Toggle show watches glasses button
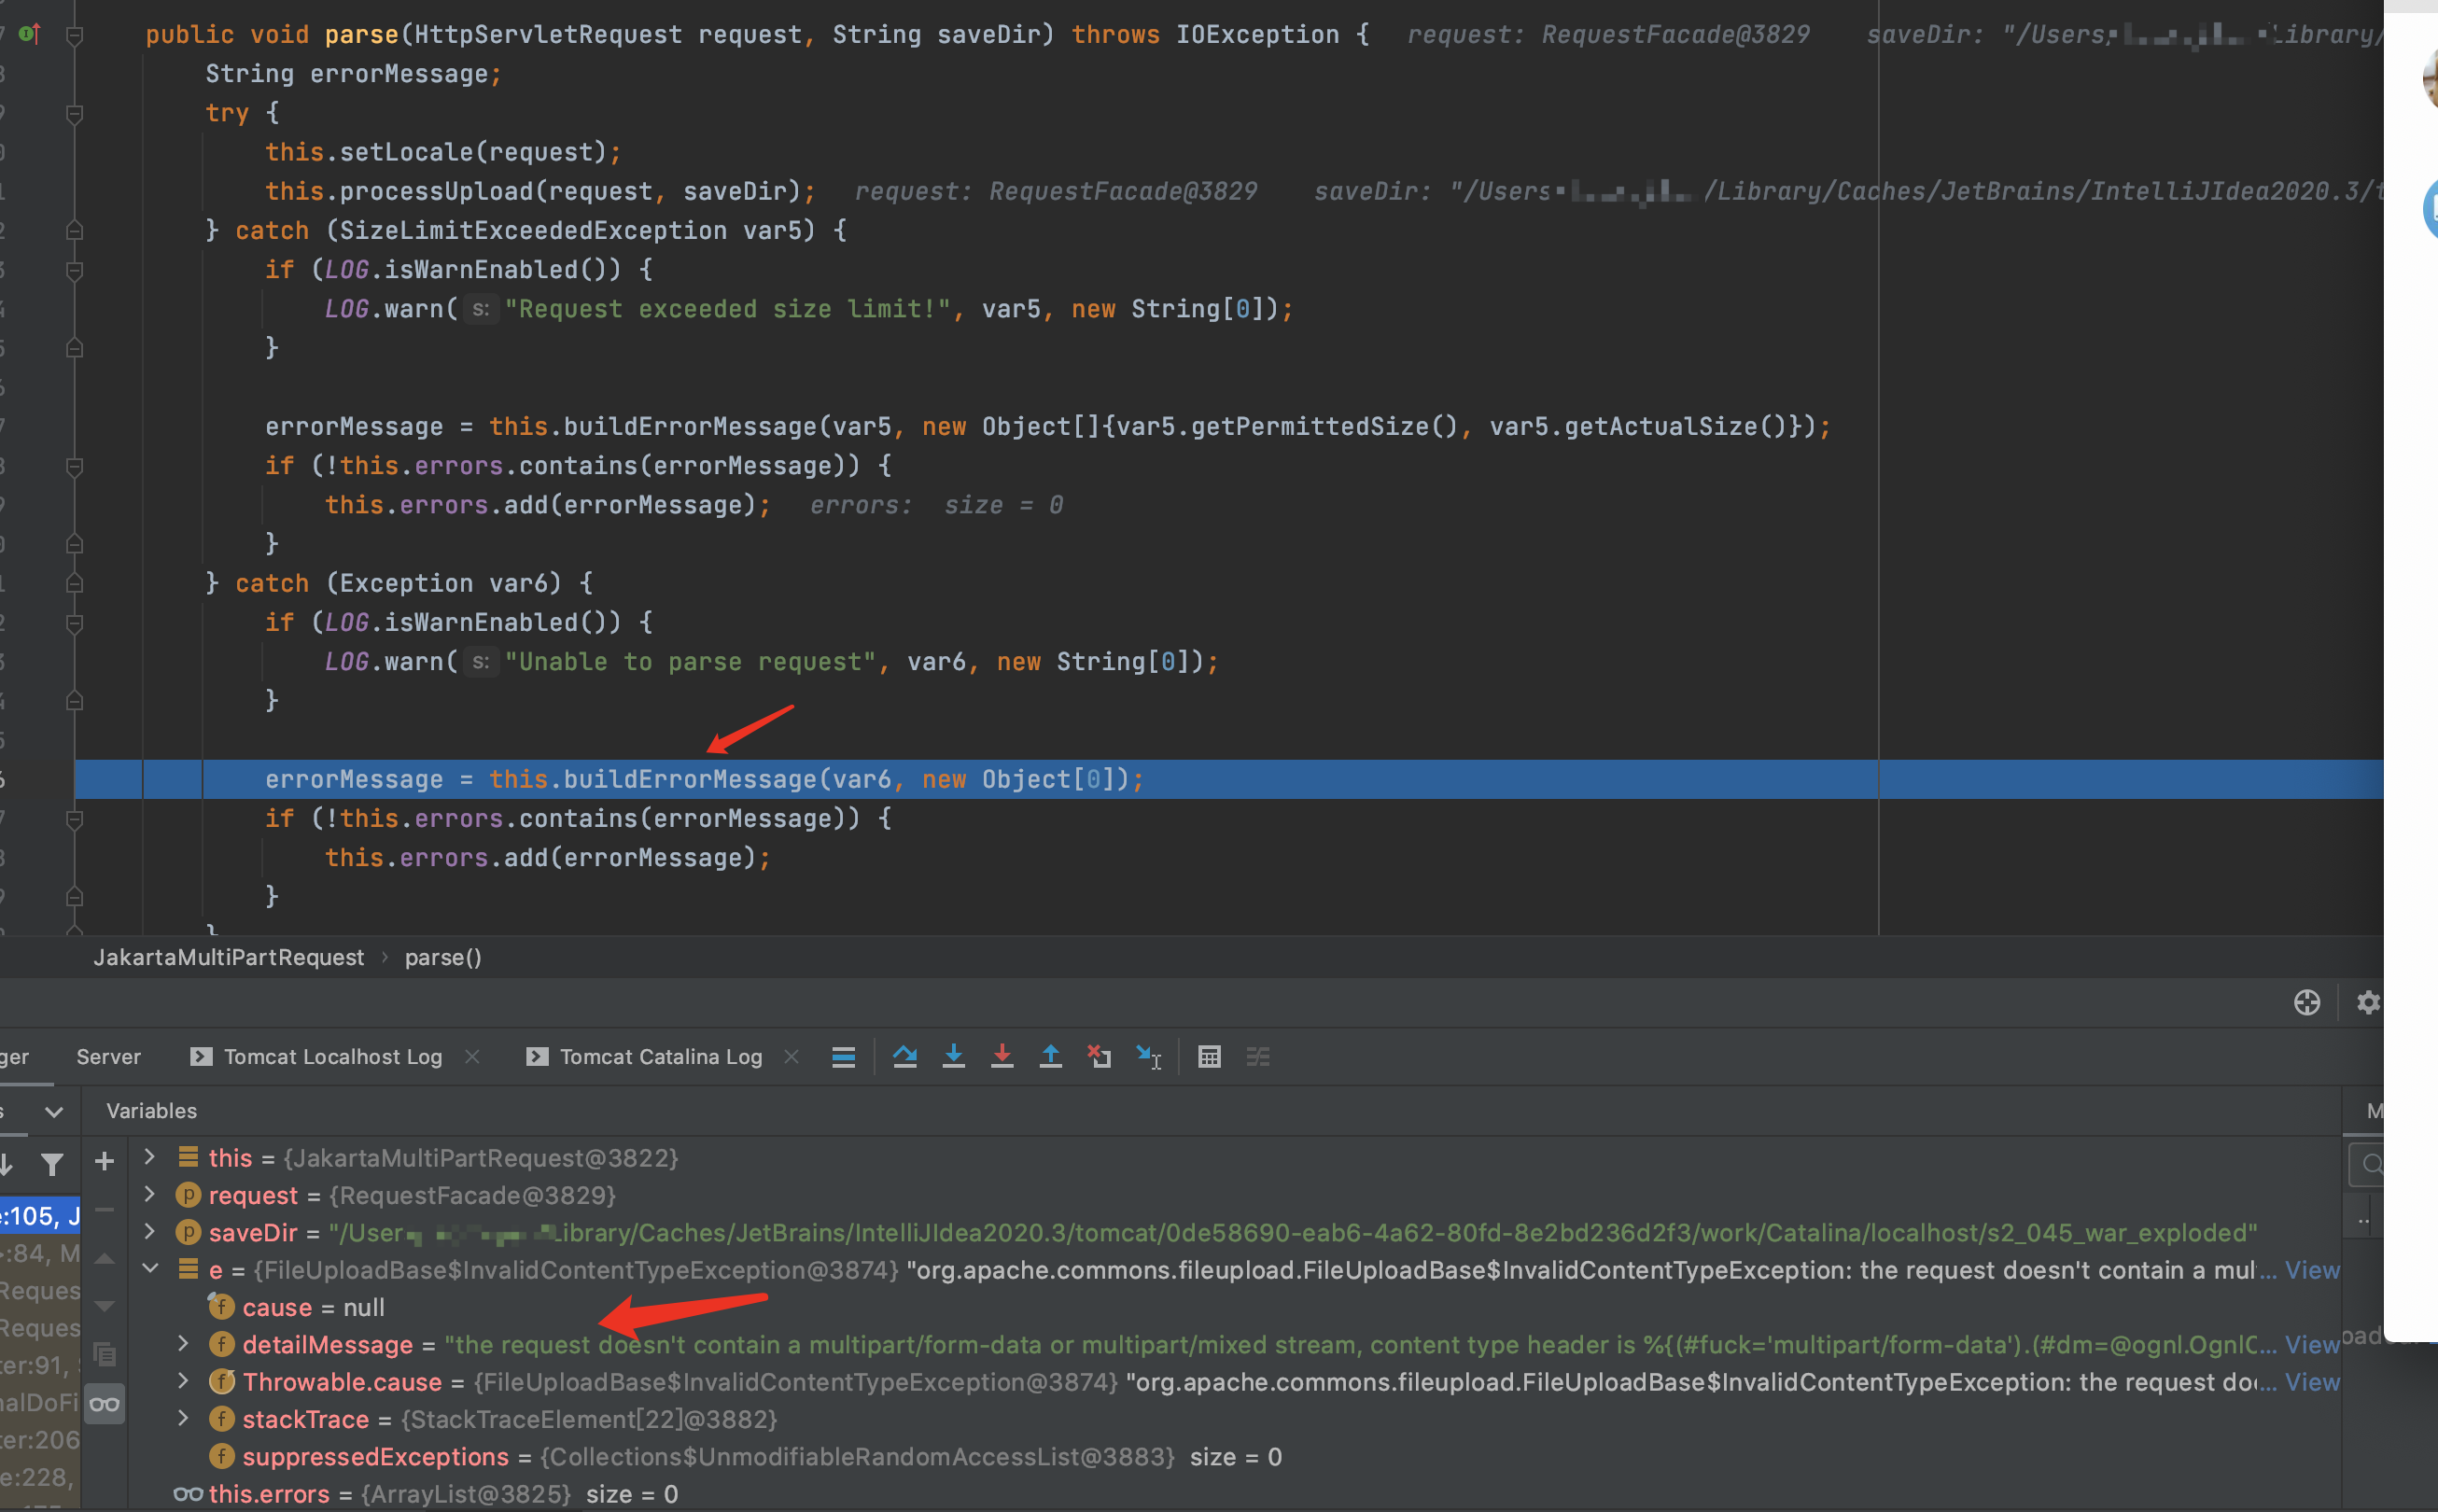This screenshot has height=1512, width=2438. click(x=104, y=1404)
